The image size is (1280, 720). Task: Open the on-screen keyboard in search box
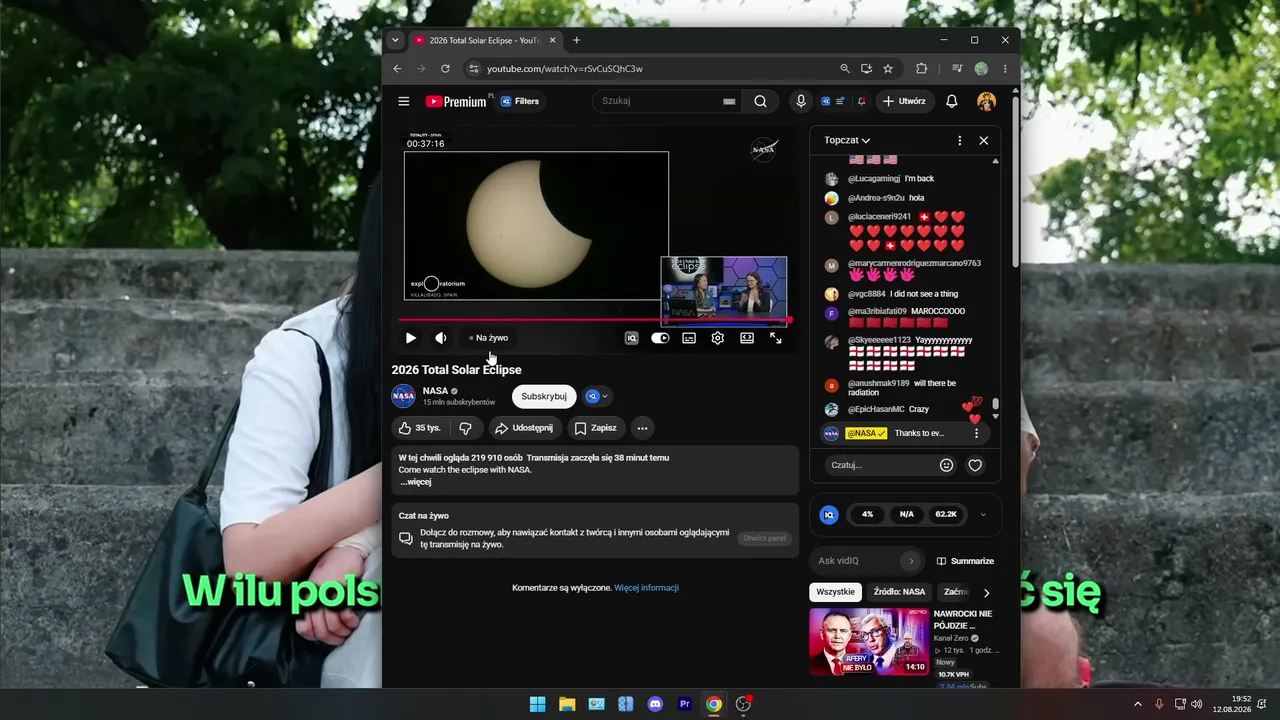pyautogui.click(x=729, y=101)
